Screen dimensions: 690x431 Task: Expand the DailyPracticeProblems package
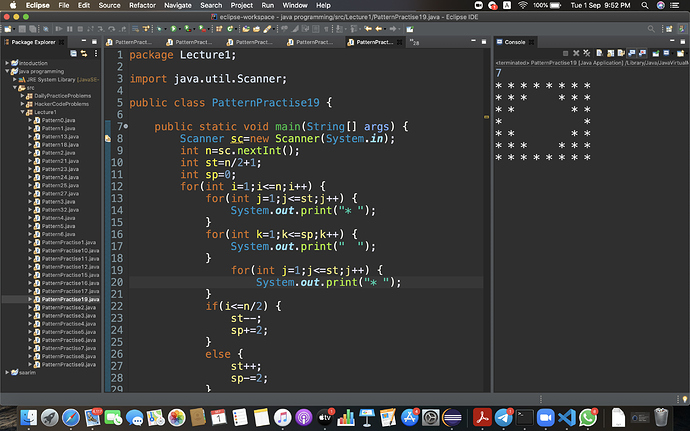click(24, 96)
